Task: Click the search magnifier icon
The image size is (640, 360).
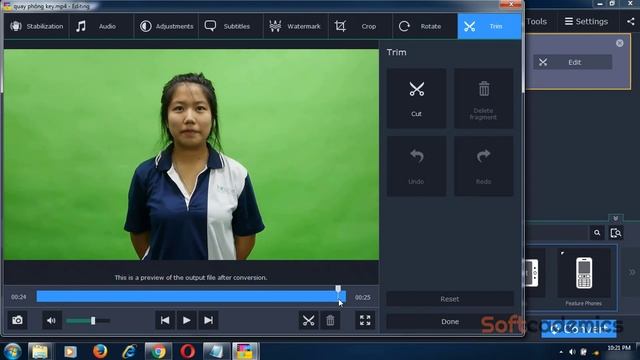Action: (597, 233)
